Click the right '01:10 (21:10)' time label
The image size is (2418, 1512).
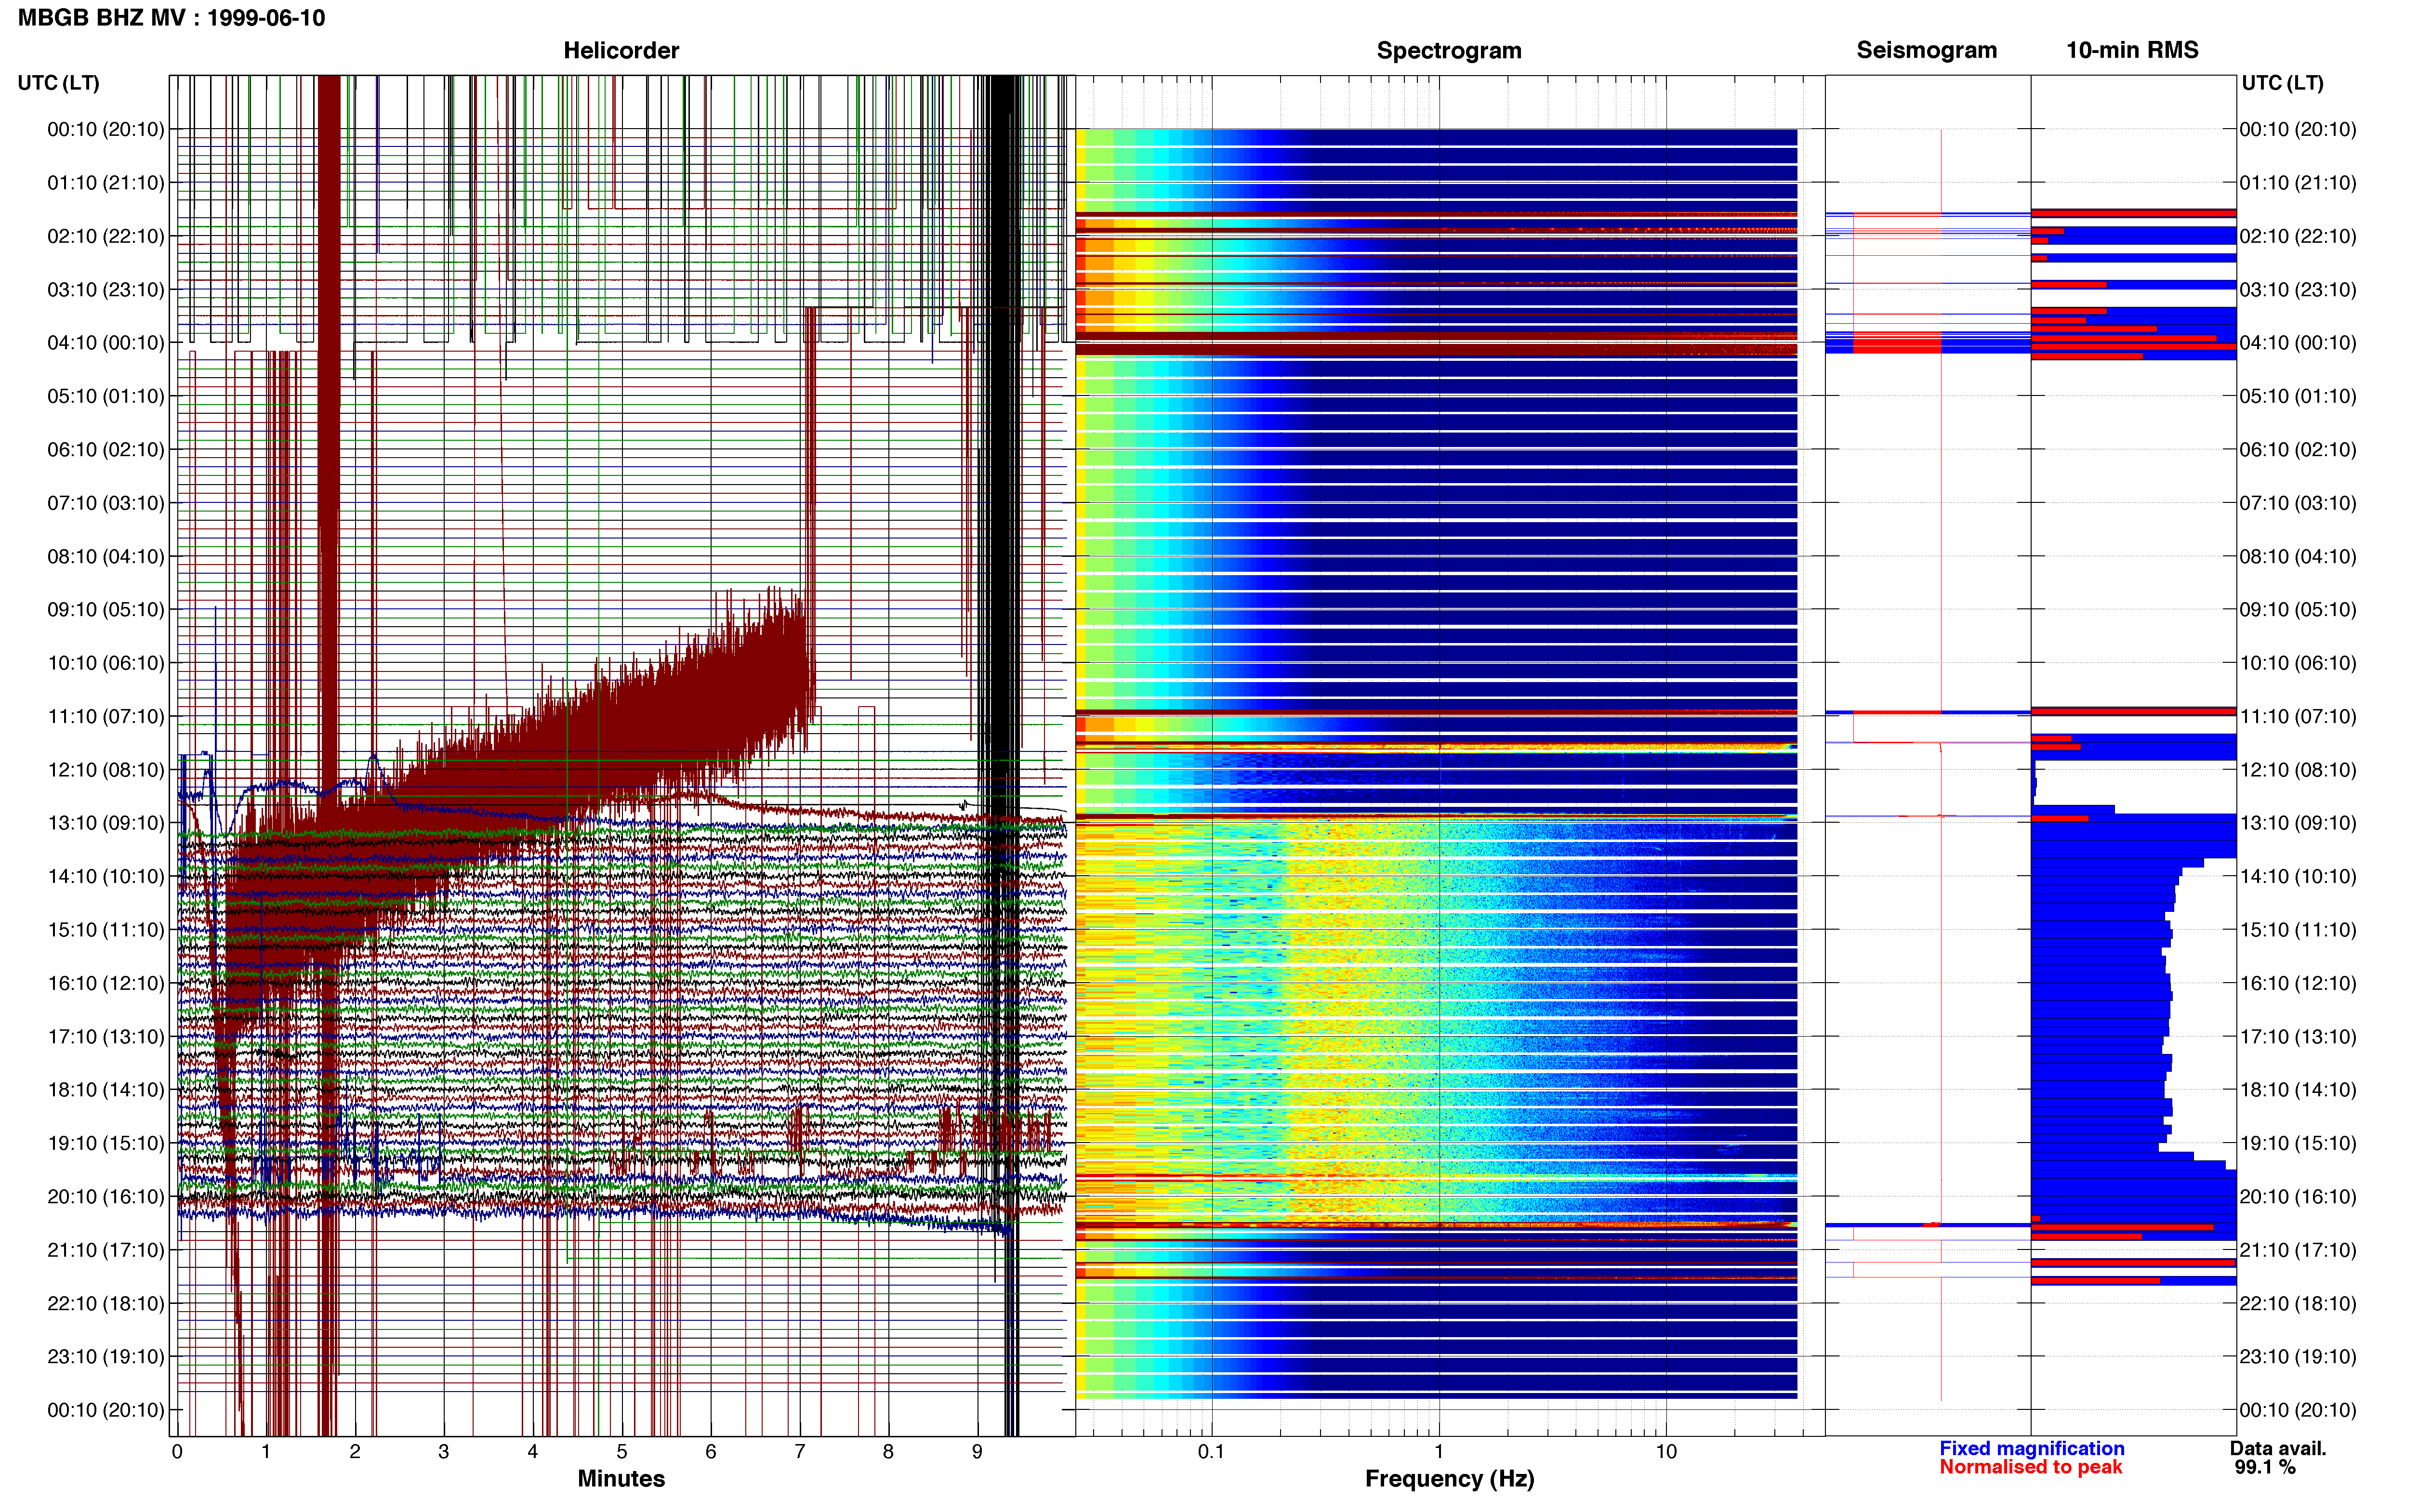pos(2298,183)
